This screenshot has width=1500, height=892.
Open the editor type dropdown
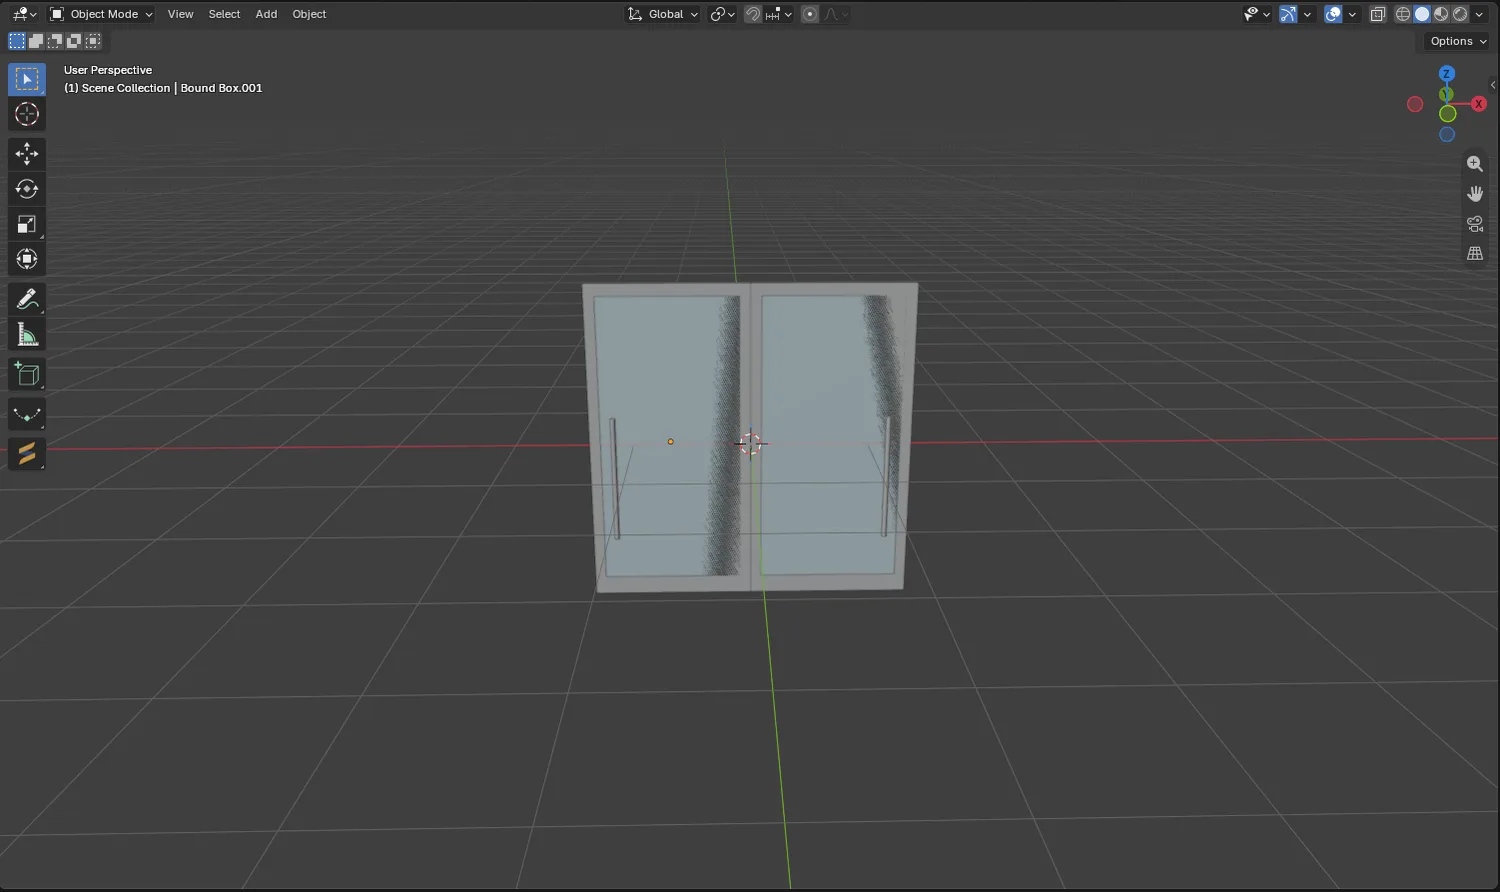25,14
